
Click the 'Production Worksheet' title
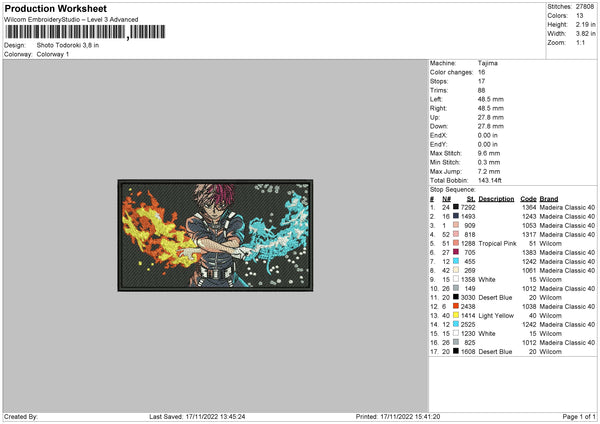pyautogui.click(x=55, y=8)
